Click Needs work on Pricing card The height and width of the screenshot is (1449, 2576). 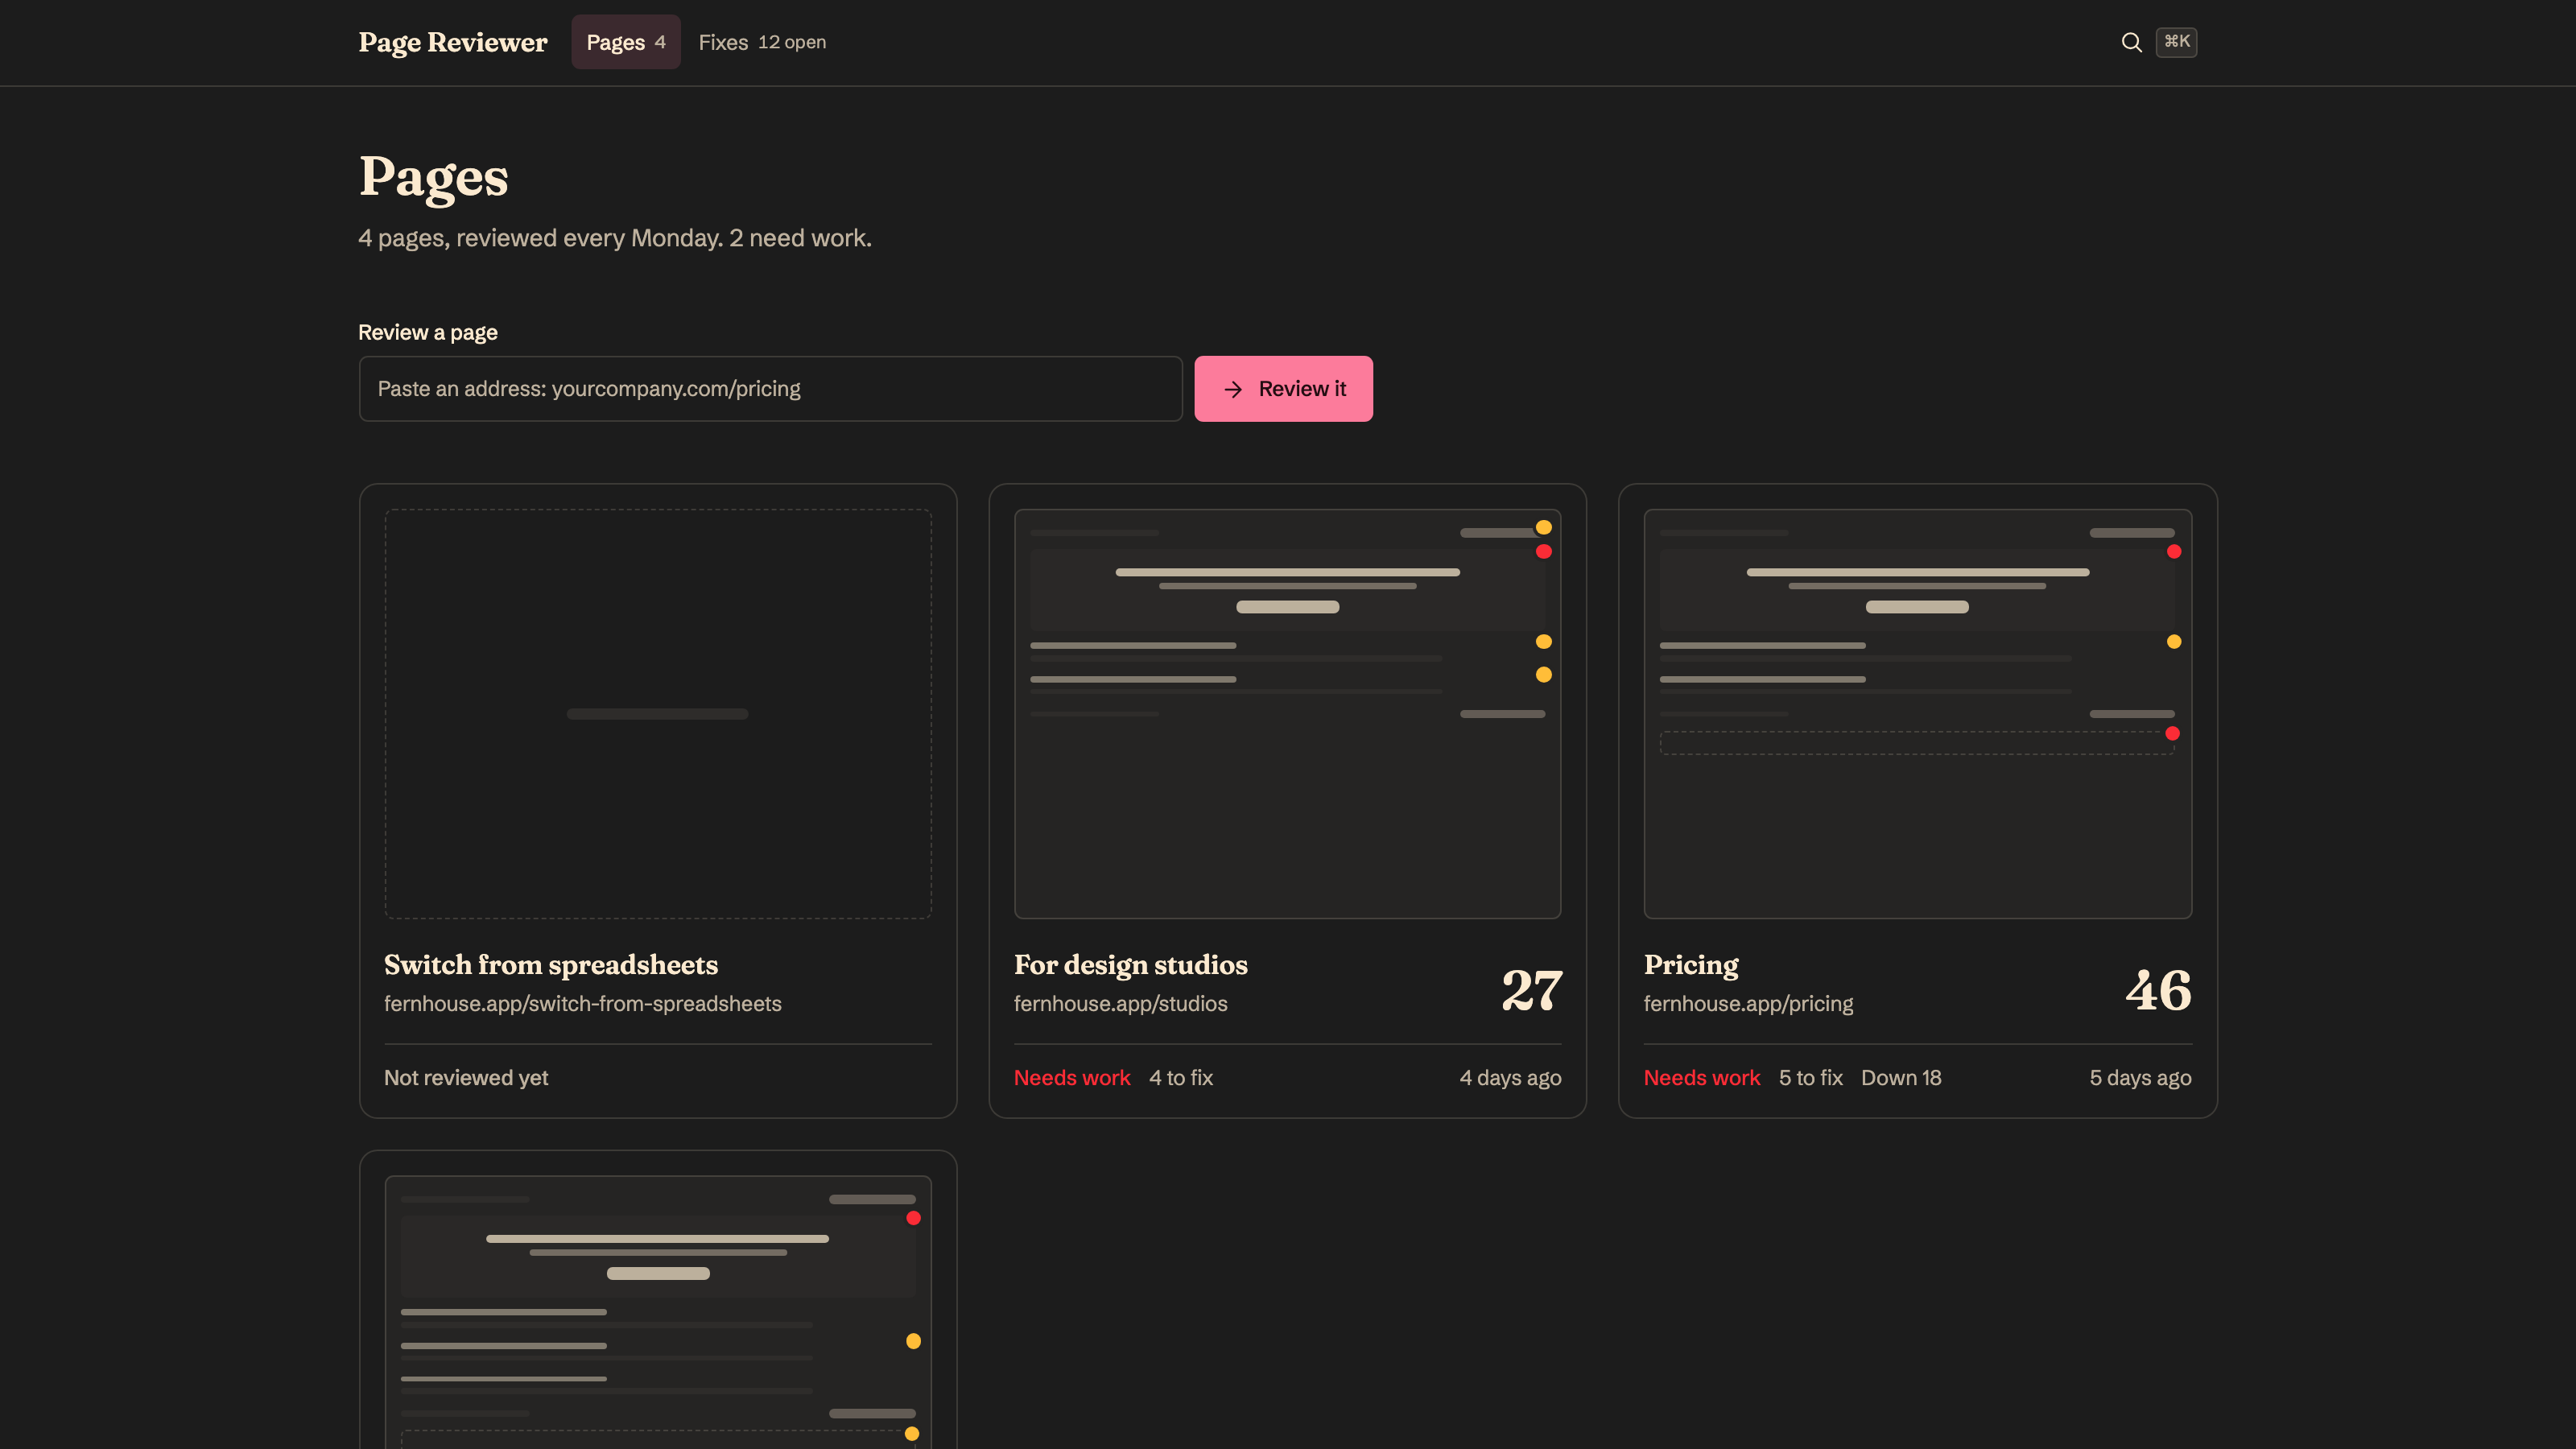(1702, 1078)
